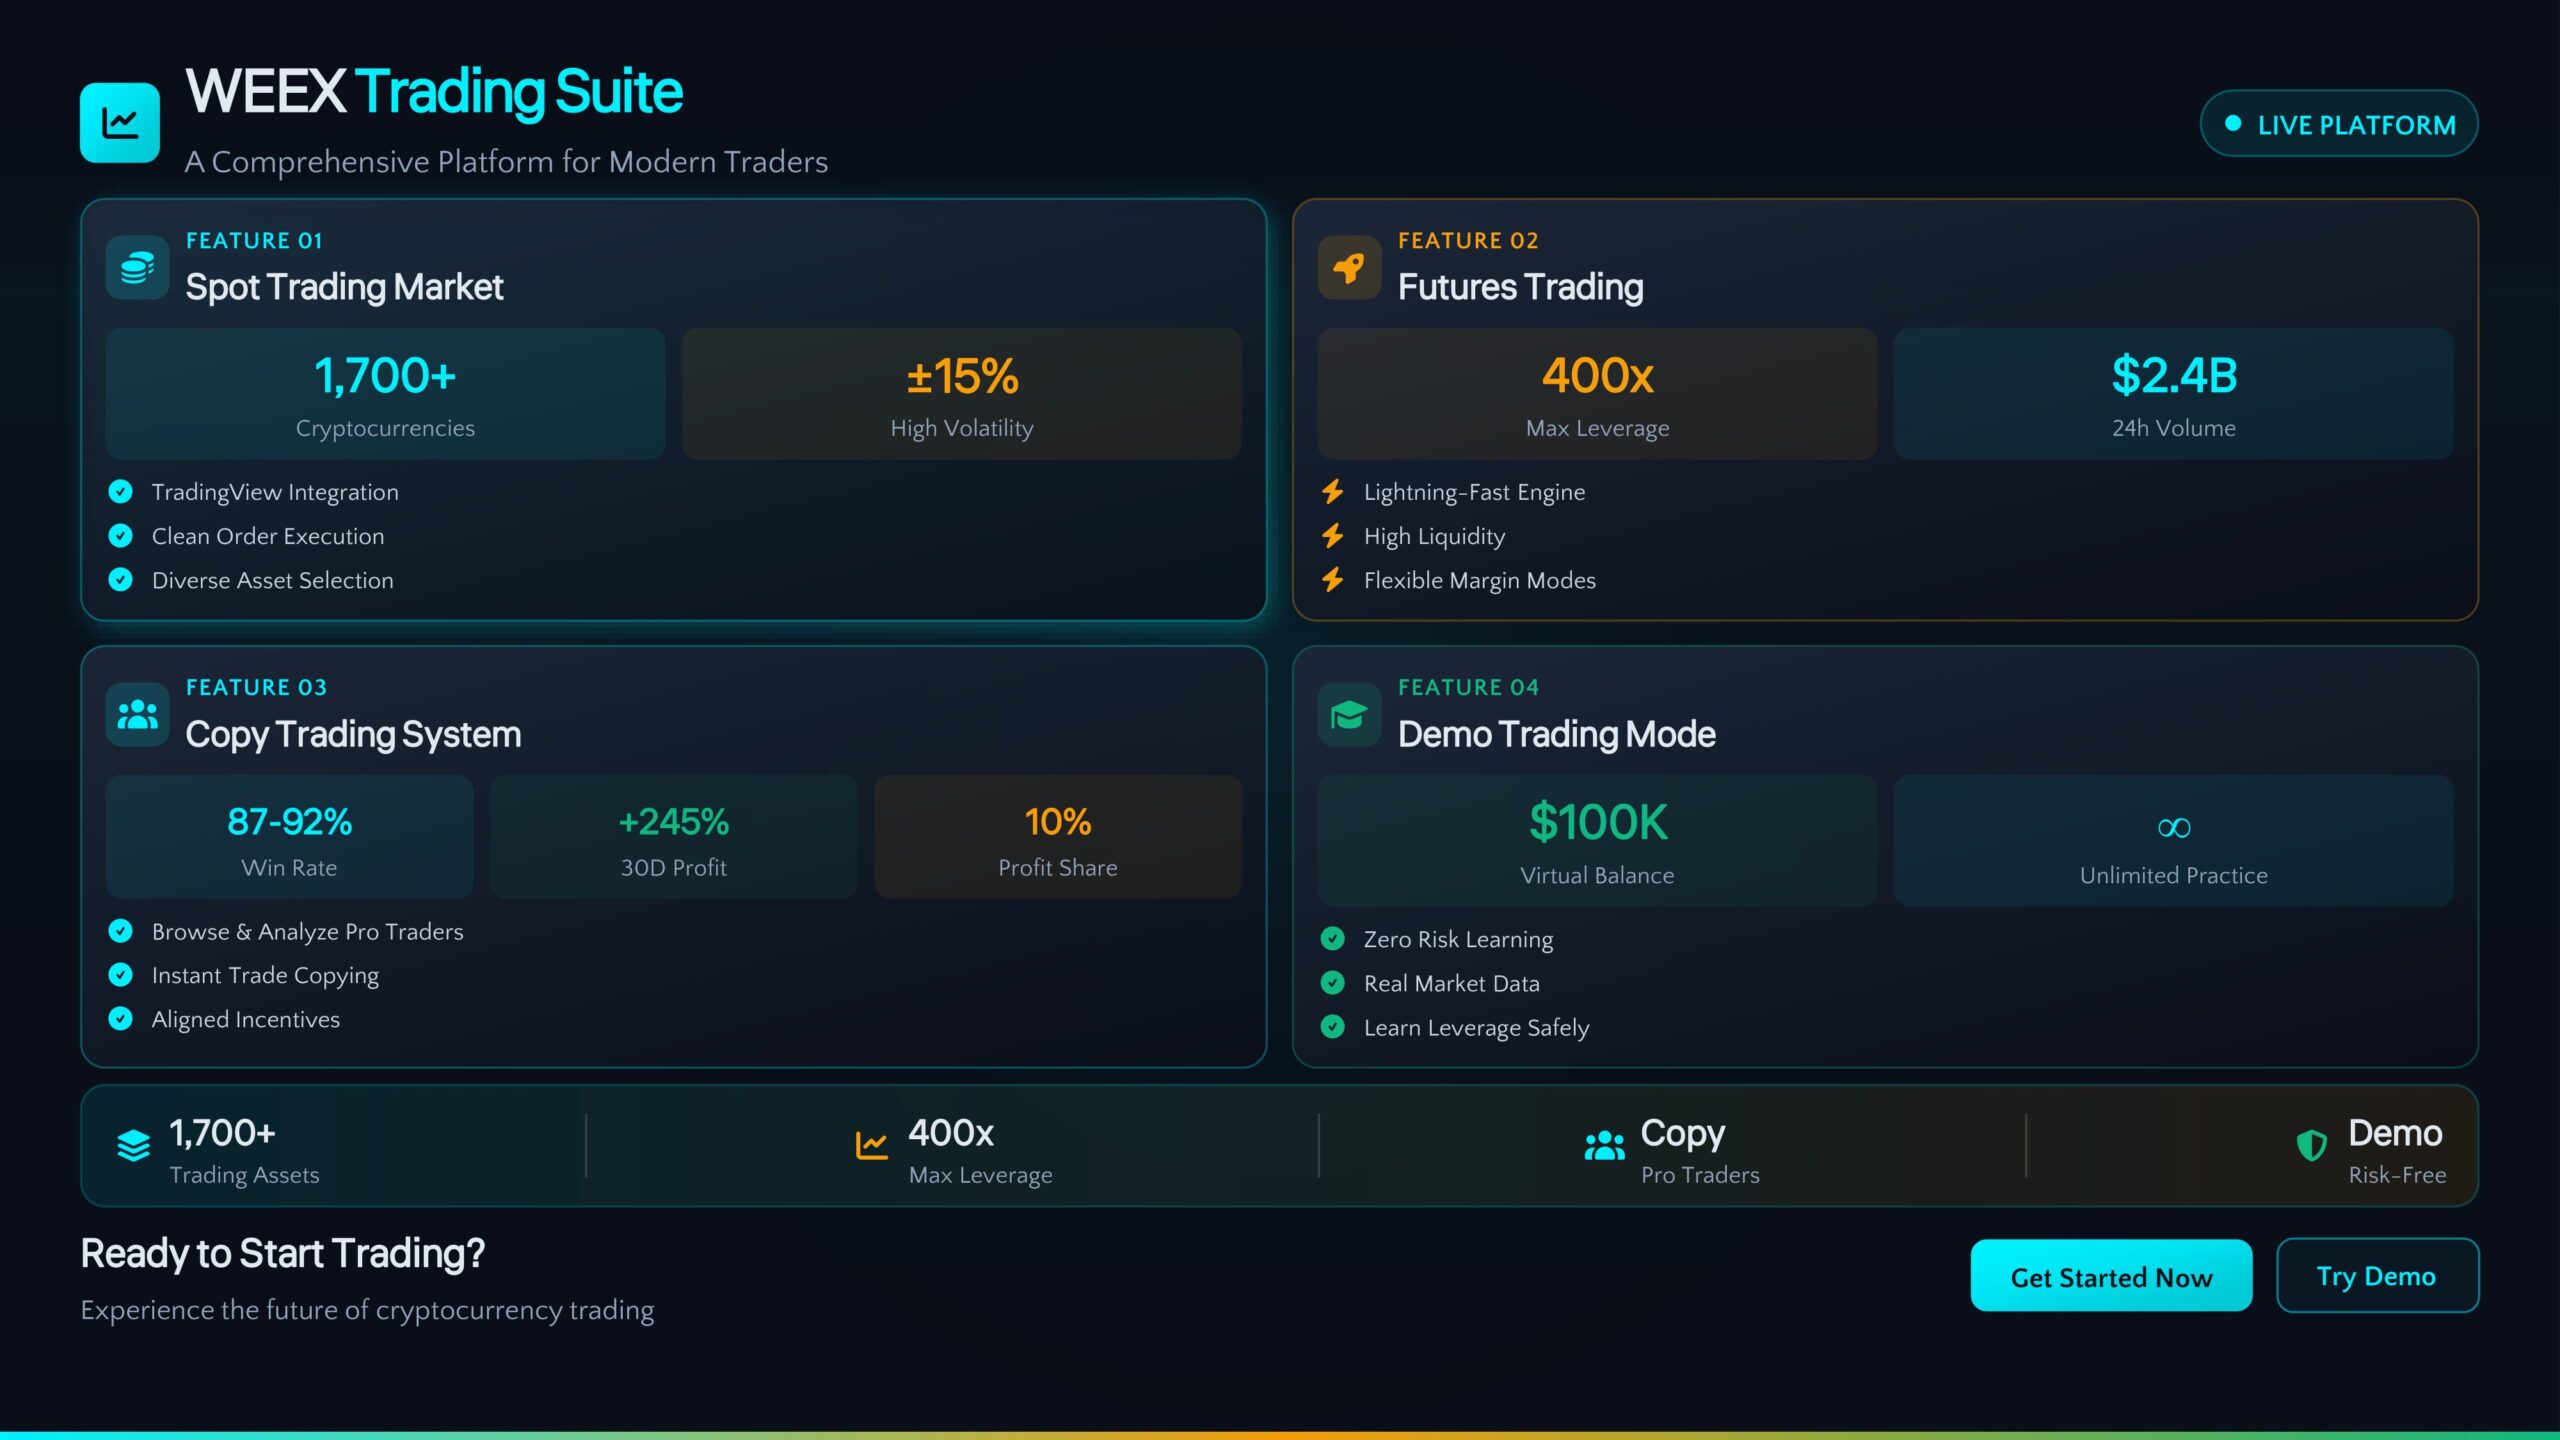
Task: Click the FEATURE 03 label
Action: coord(256,688)
